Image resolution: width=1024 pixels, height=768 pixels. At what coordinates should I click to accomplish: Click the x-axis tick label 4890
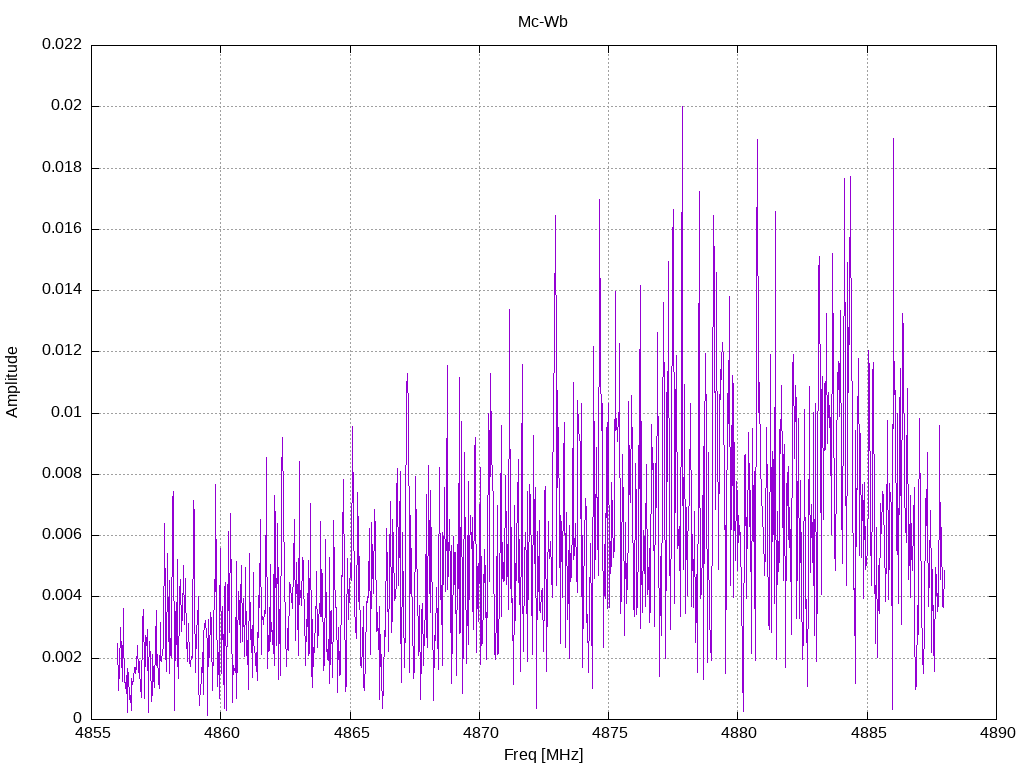[x=998, y=733]
